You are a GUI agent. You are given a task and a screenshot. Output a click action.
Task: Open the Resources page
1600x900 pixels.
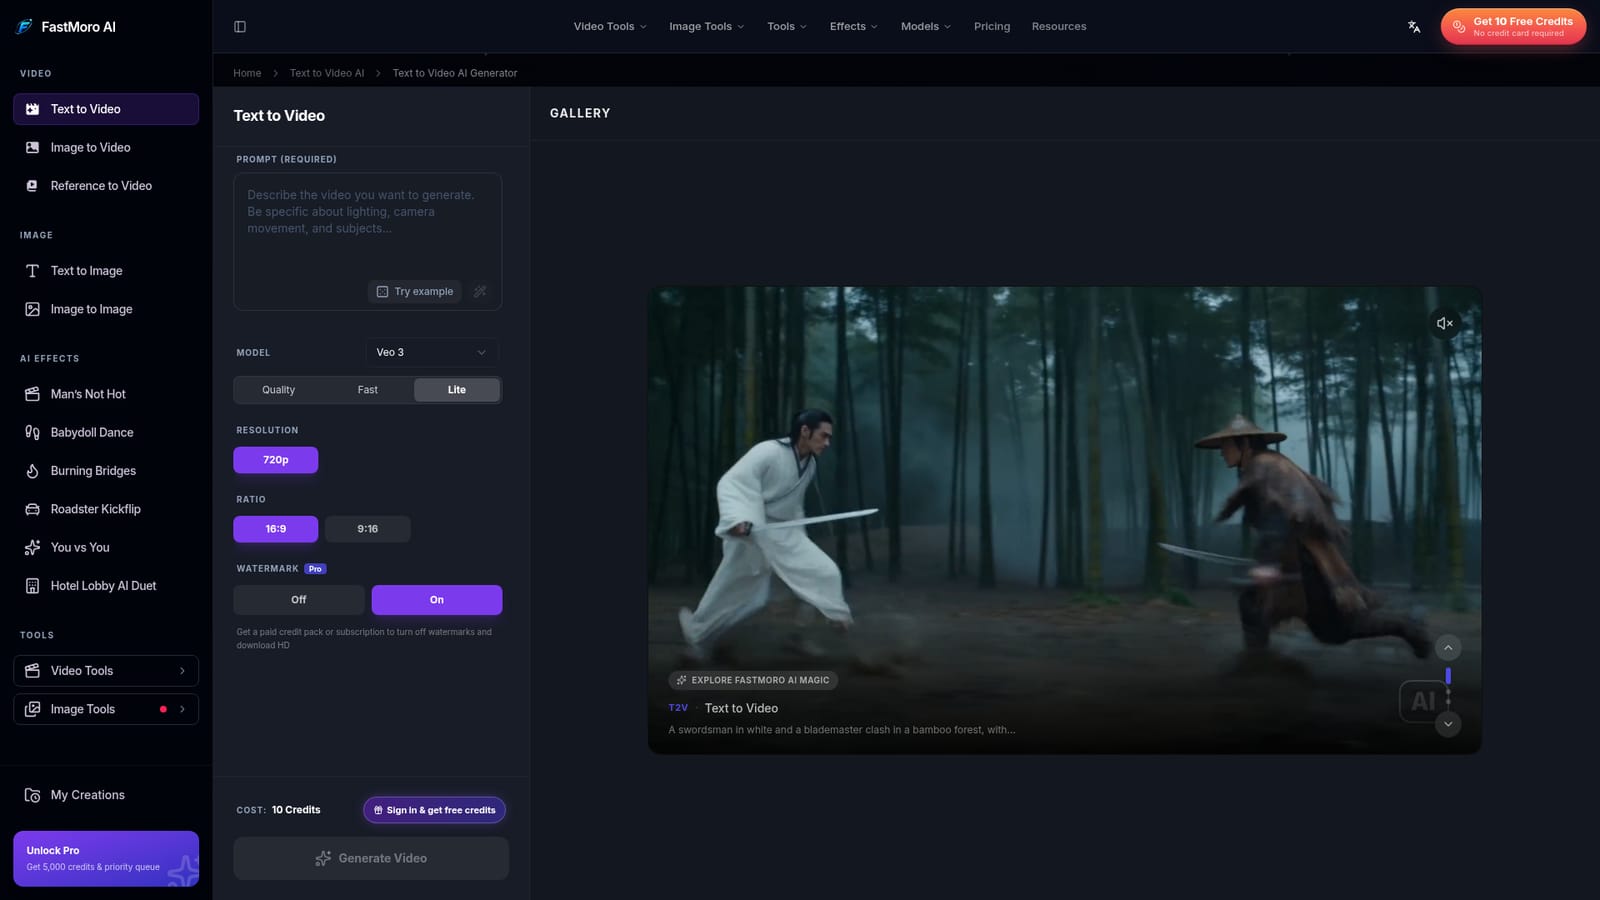1059,27
